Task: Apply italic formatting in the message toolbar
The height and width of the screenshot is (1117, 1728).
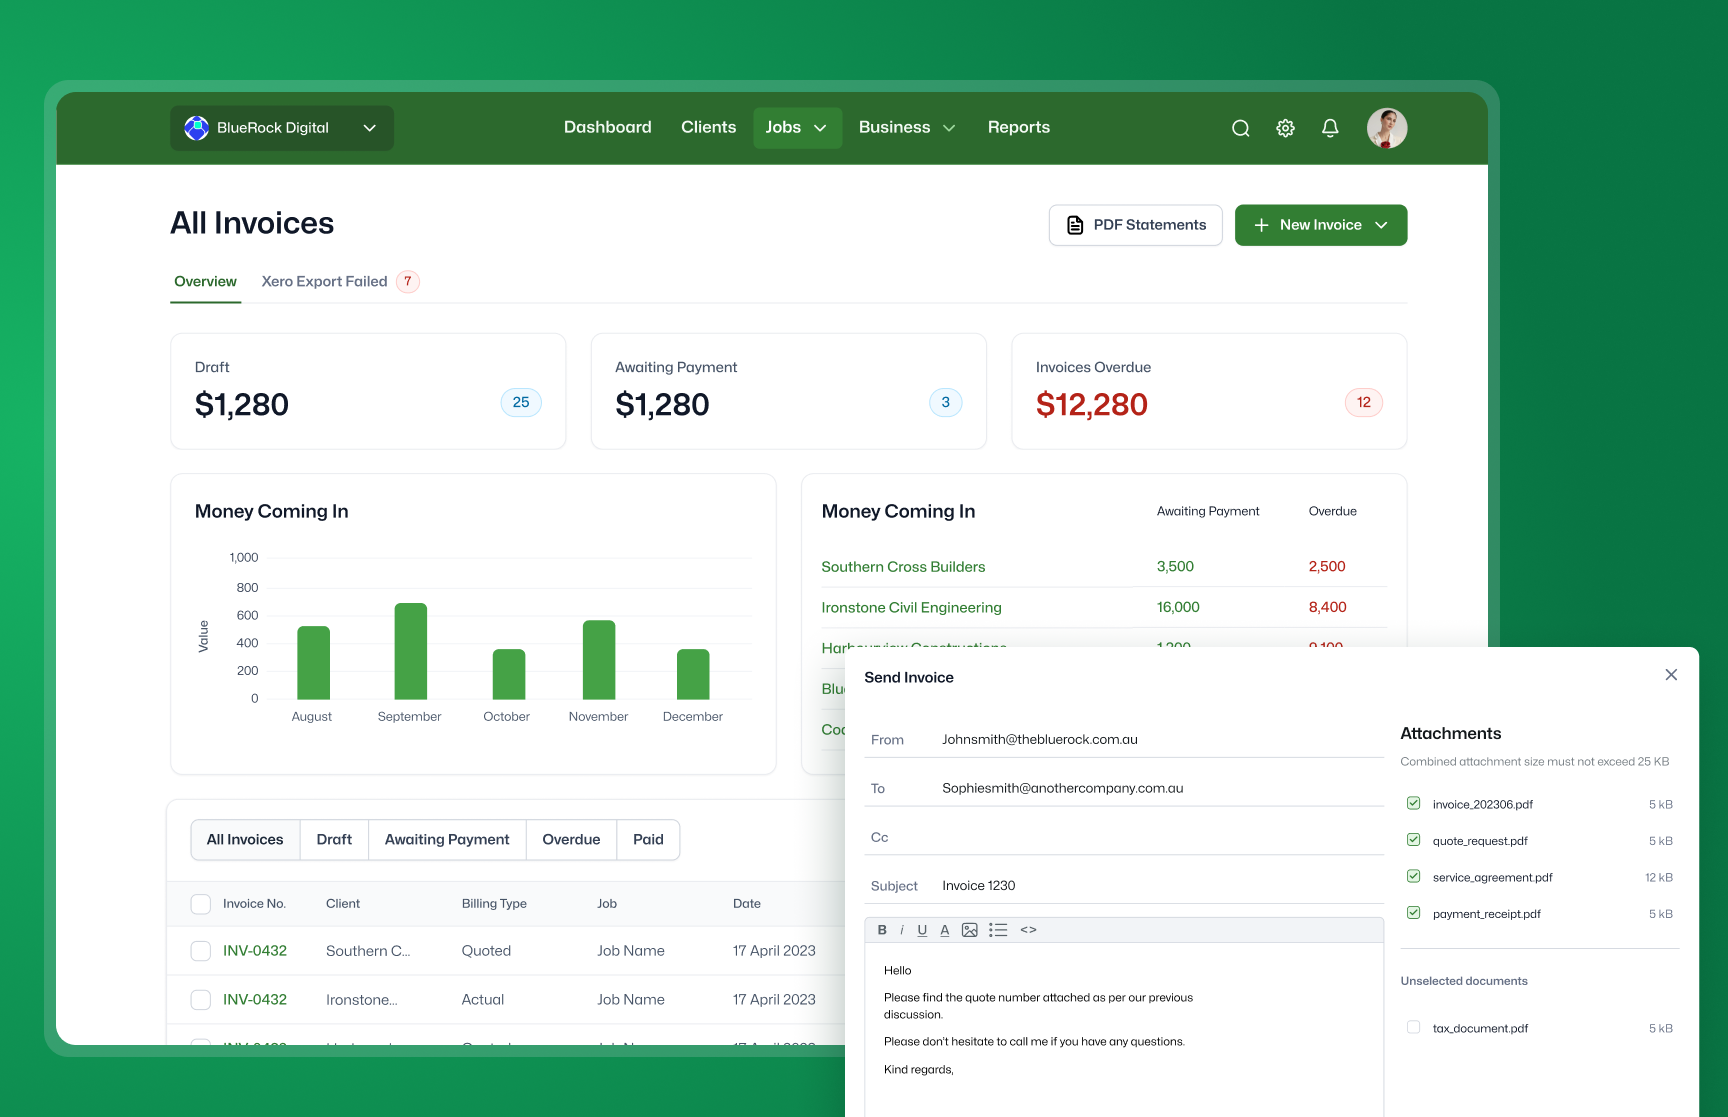Action: click(x=902, y=929)
